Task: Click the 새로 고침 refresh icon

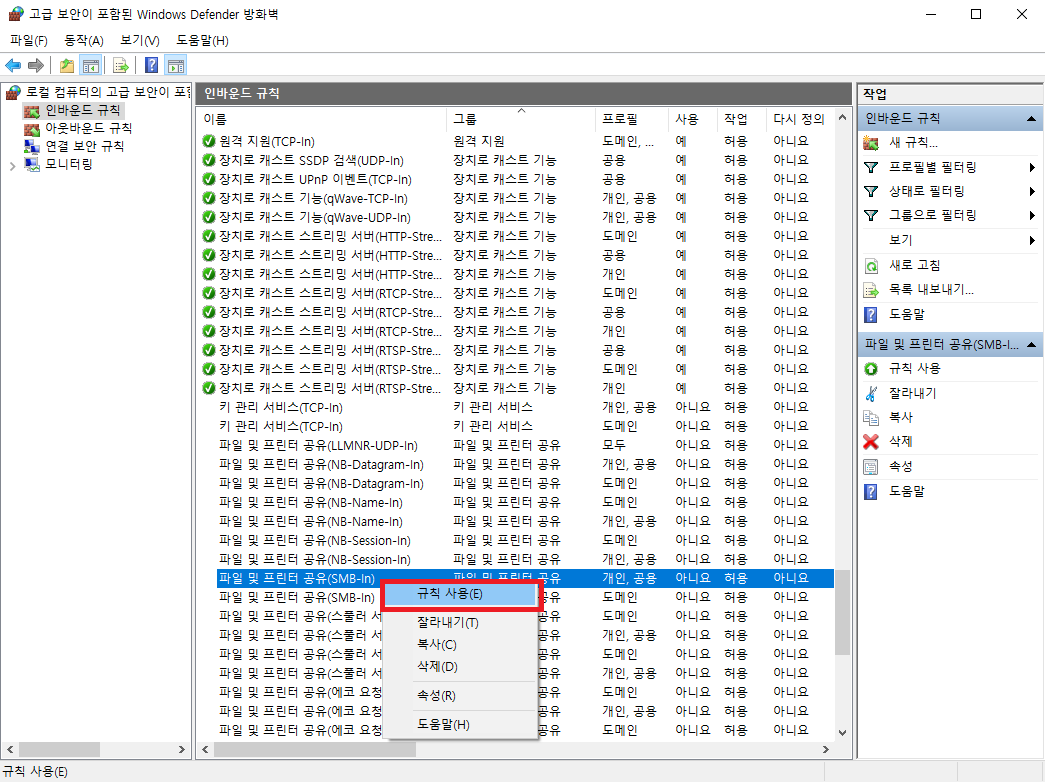Action: point(871,266)
